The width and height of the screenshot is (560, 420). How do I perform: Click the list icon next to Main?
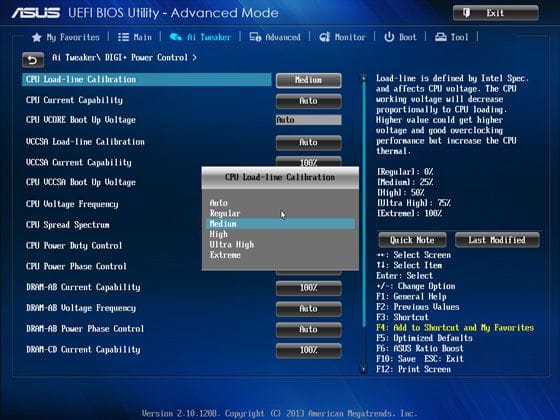point(124,37)
